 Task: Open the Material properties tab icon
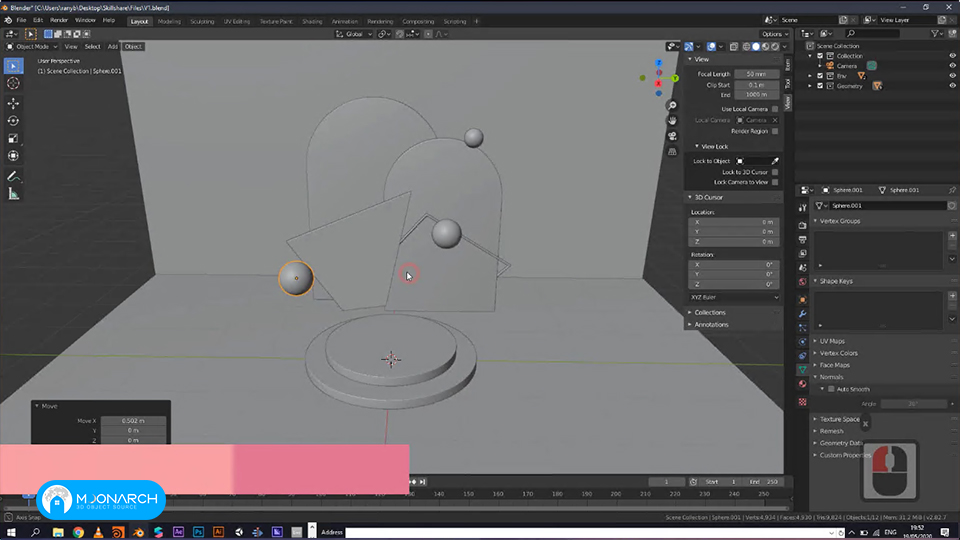tap(803, 384)
